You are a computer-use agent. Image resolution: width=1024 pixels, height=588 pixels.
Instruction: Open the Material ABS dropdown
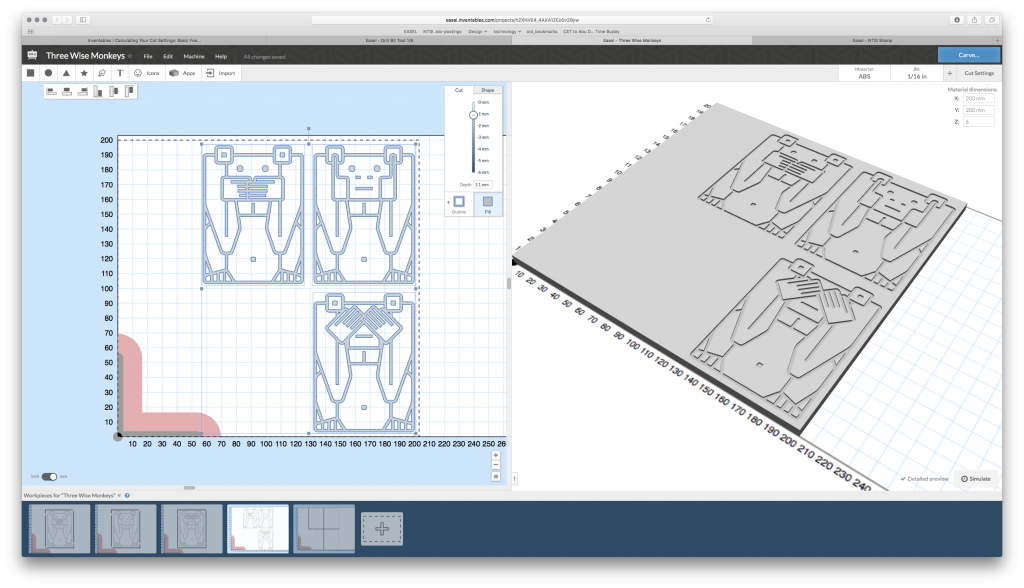tap(865, 73)
